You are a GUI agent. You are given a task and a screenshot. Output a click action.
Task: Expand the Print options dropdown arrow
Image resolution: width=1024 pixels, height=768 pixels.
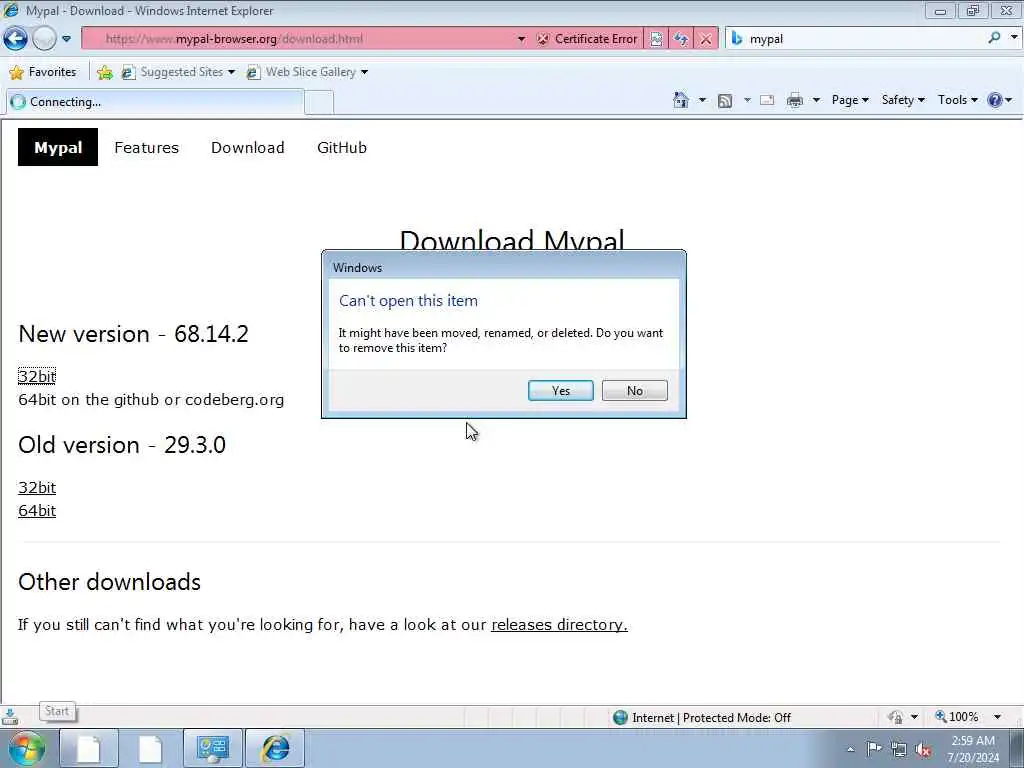[816, 100]
